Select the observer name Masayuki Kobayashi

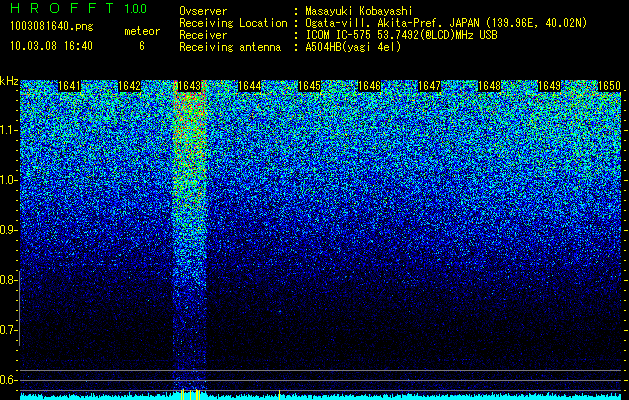pos(359,11)
